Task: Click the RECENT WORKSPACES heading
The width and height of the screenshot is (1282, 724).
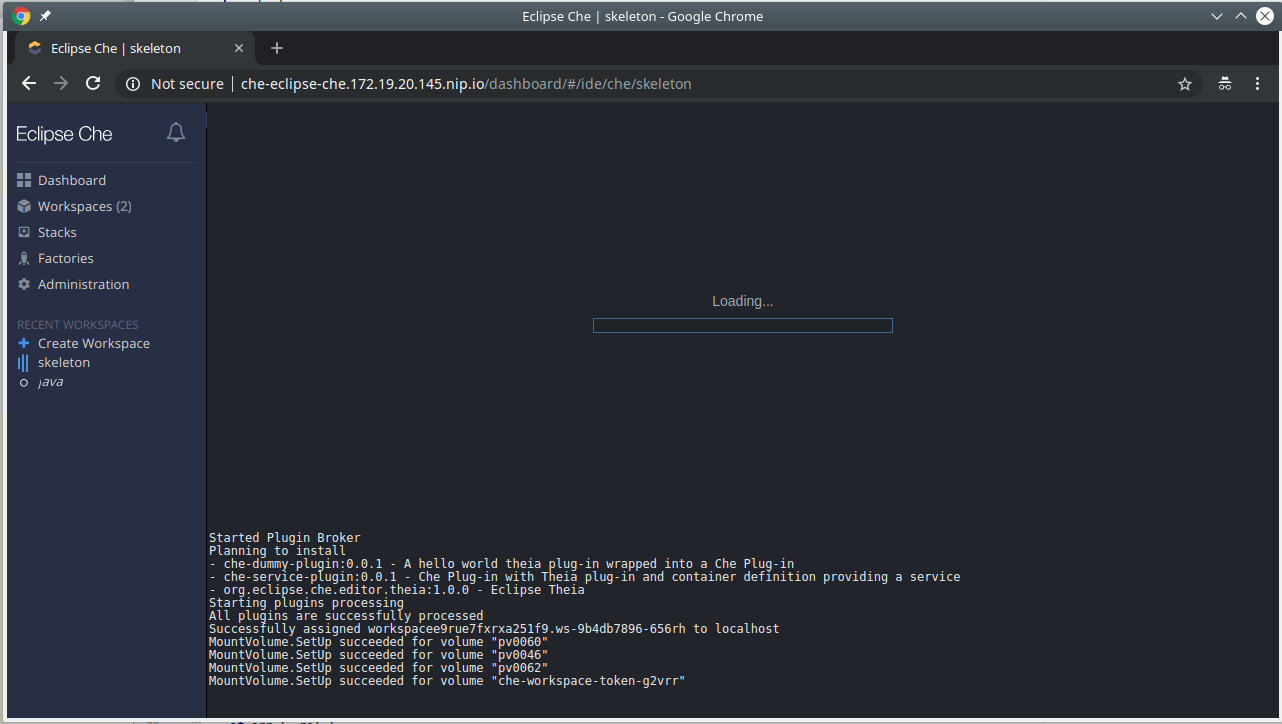Action: 78,325
